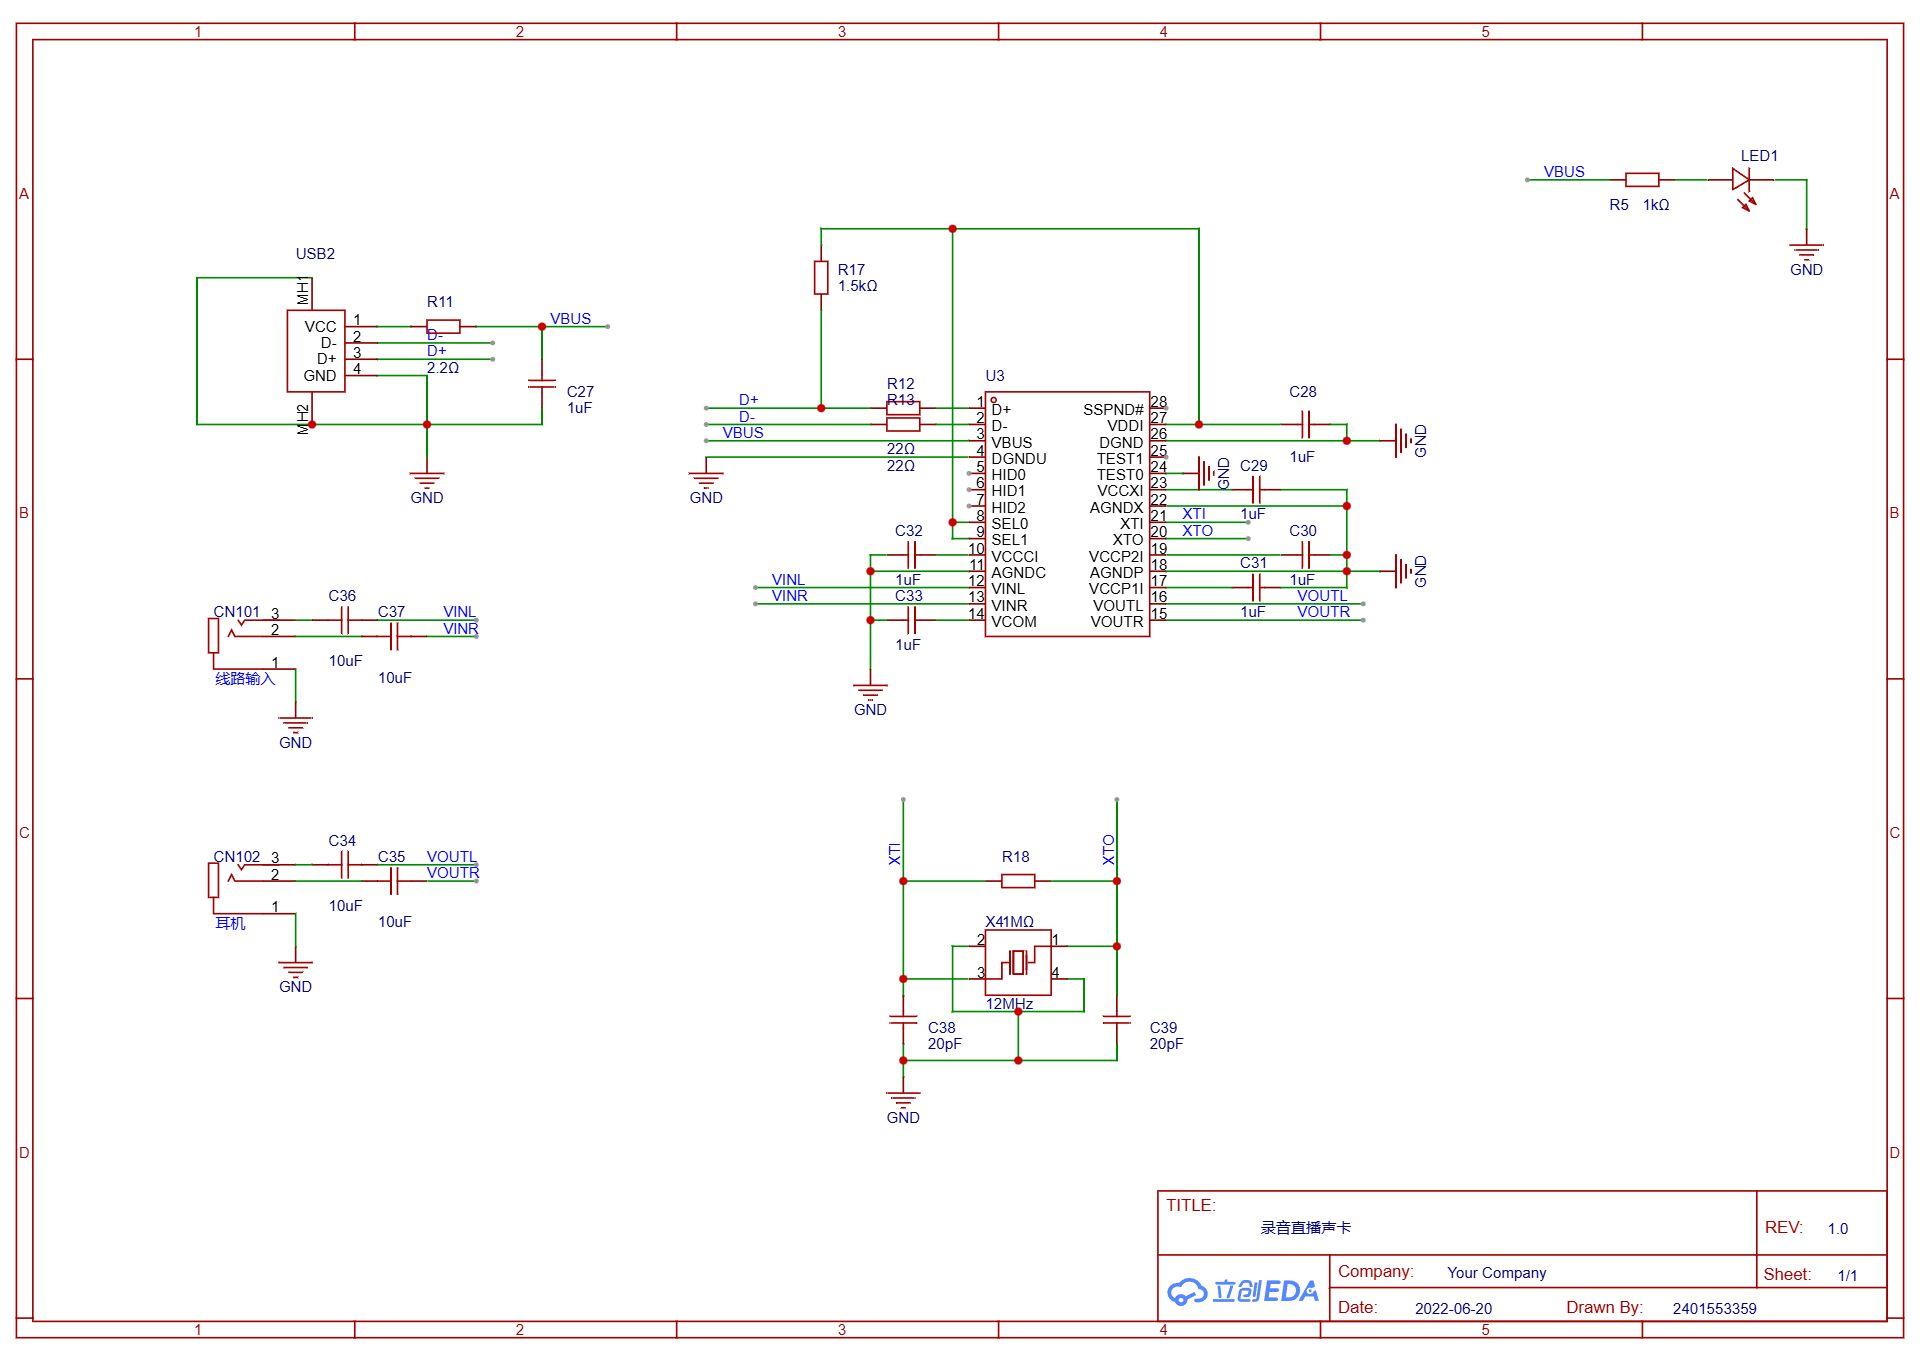The height and width of the screenshot is (1360, 1920).
Task: Select capacitor C38 20pF
Action: 903,1020
